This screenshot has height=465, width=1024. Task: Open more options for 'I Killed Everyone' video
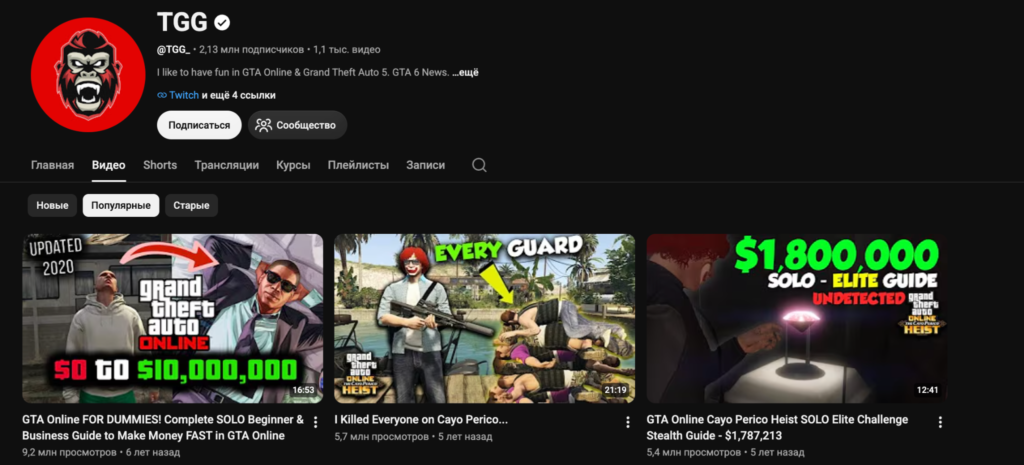pyautogui.click(x=628, y=422)
